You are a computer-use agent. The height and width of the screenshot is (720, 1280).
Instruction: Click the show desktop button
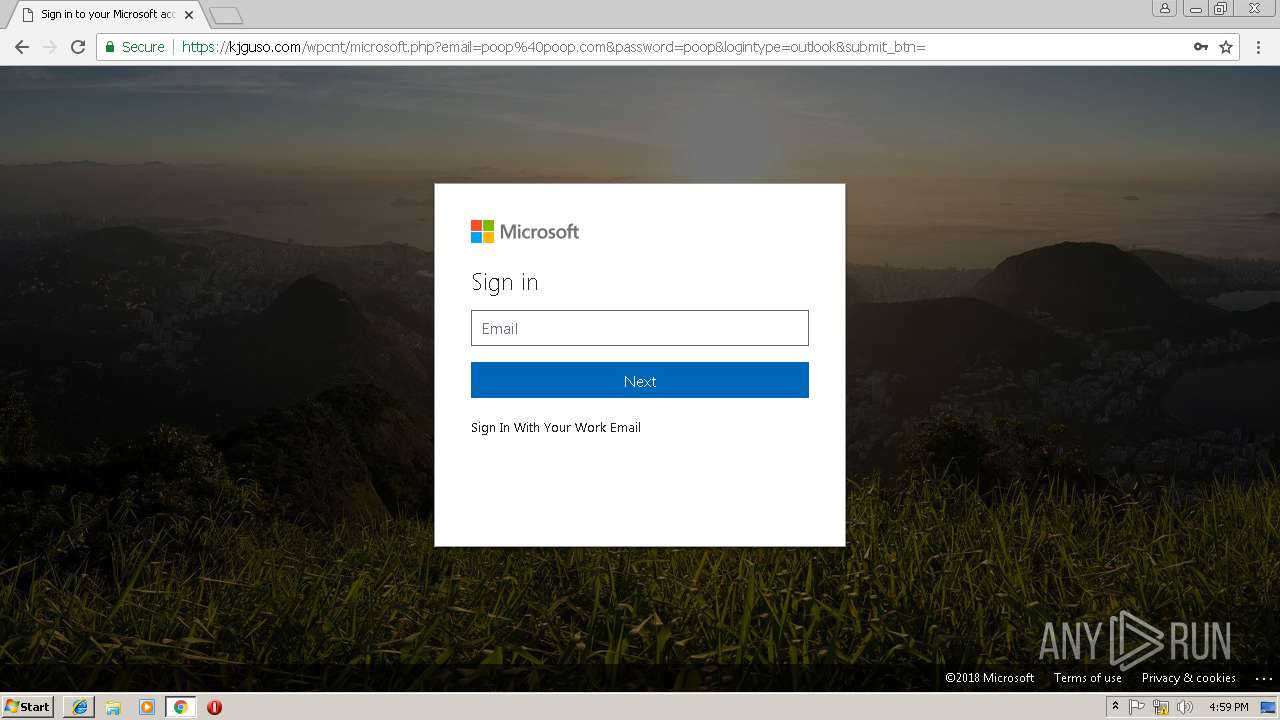(x=1268, y=707)
